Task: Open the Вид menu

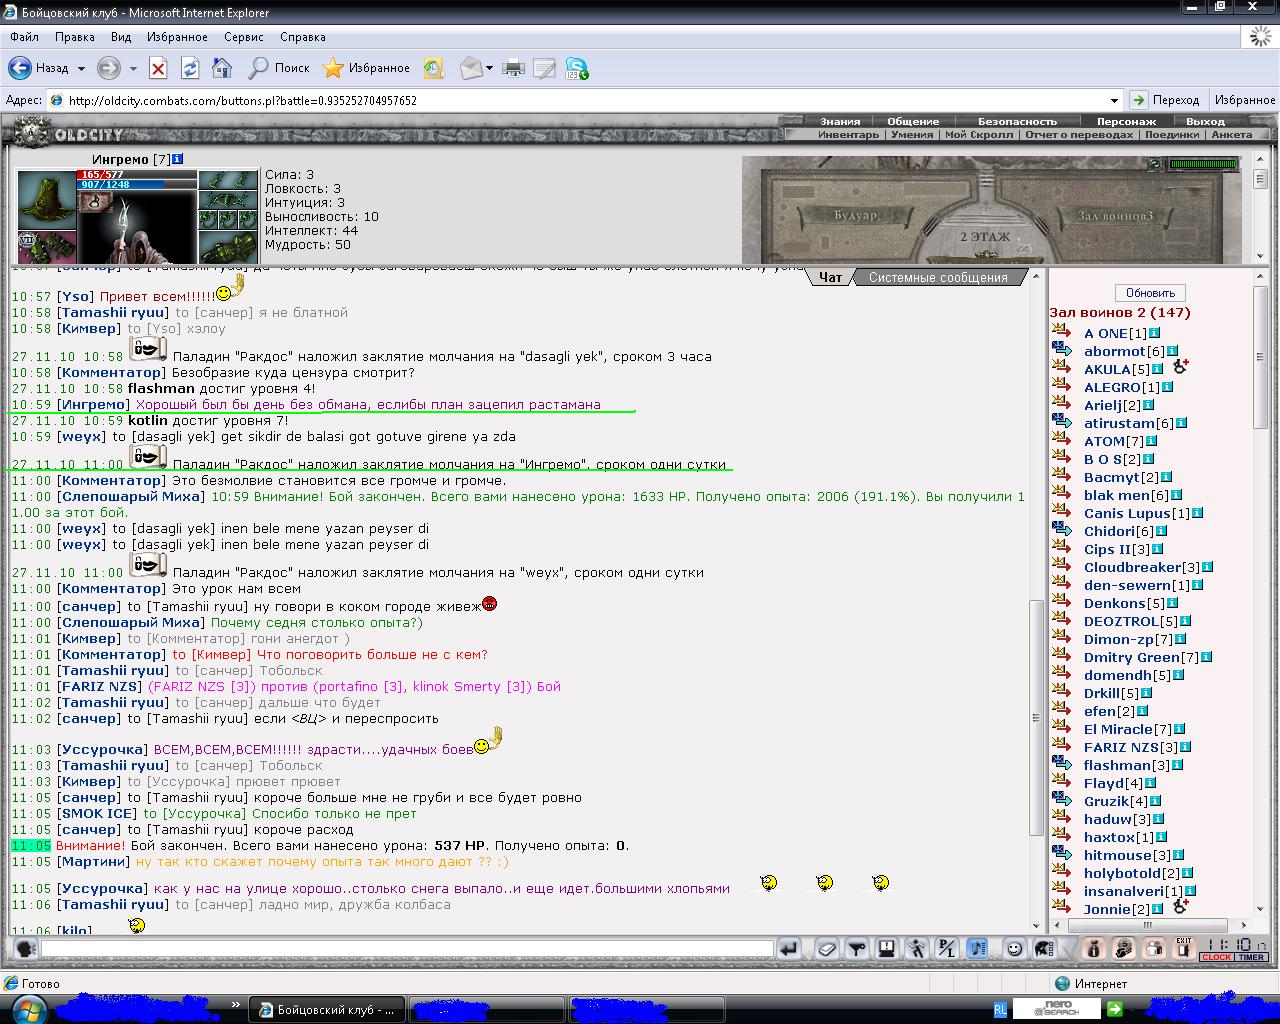Action: point(121,37)
